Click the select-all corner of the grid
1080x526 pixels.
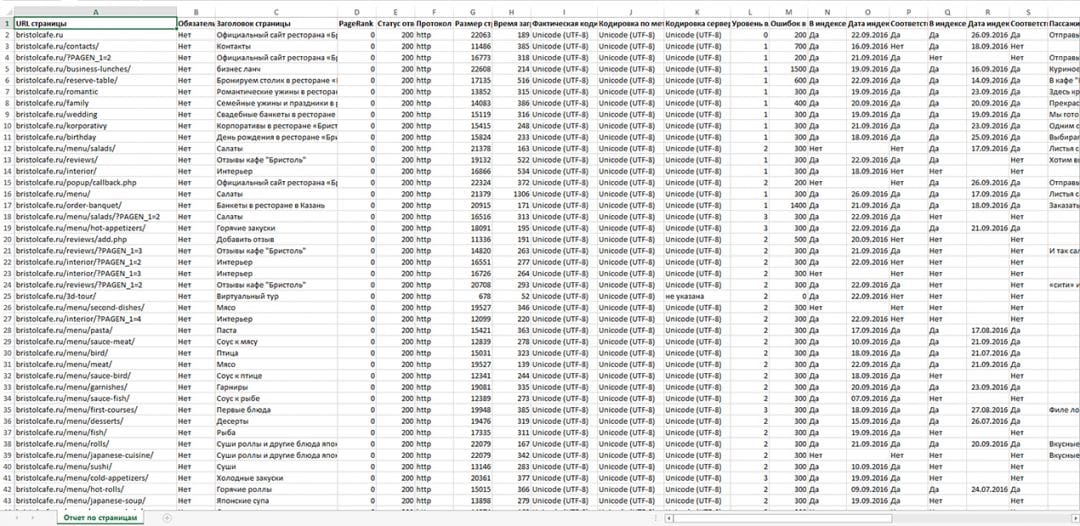pos(7,12)
